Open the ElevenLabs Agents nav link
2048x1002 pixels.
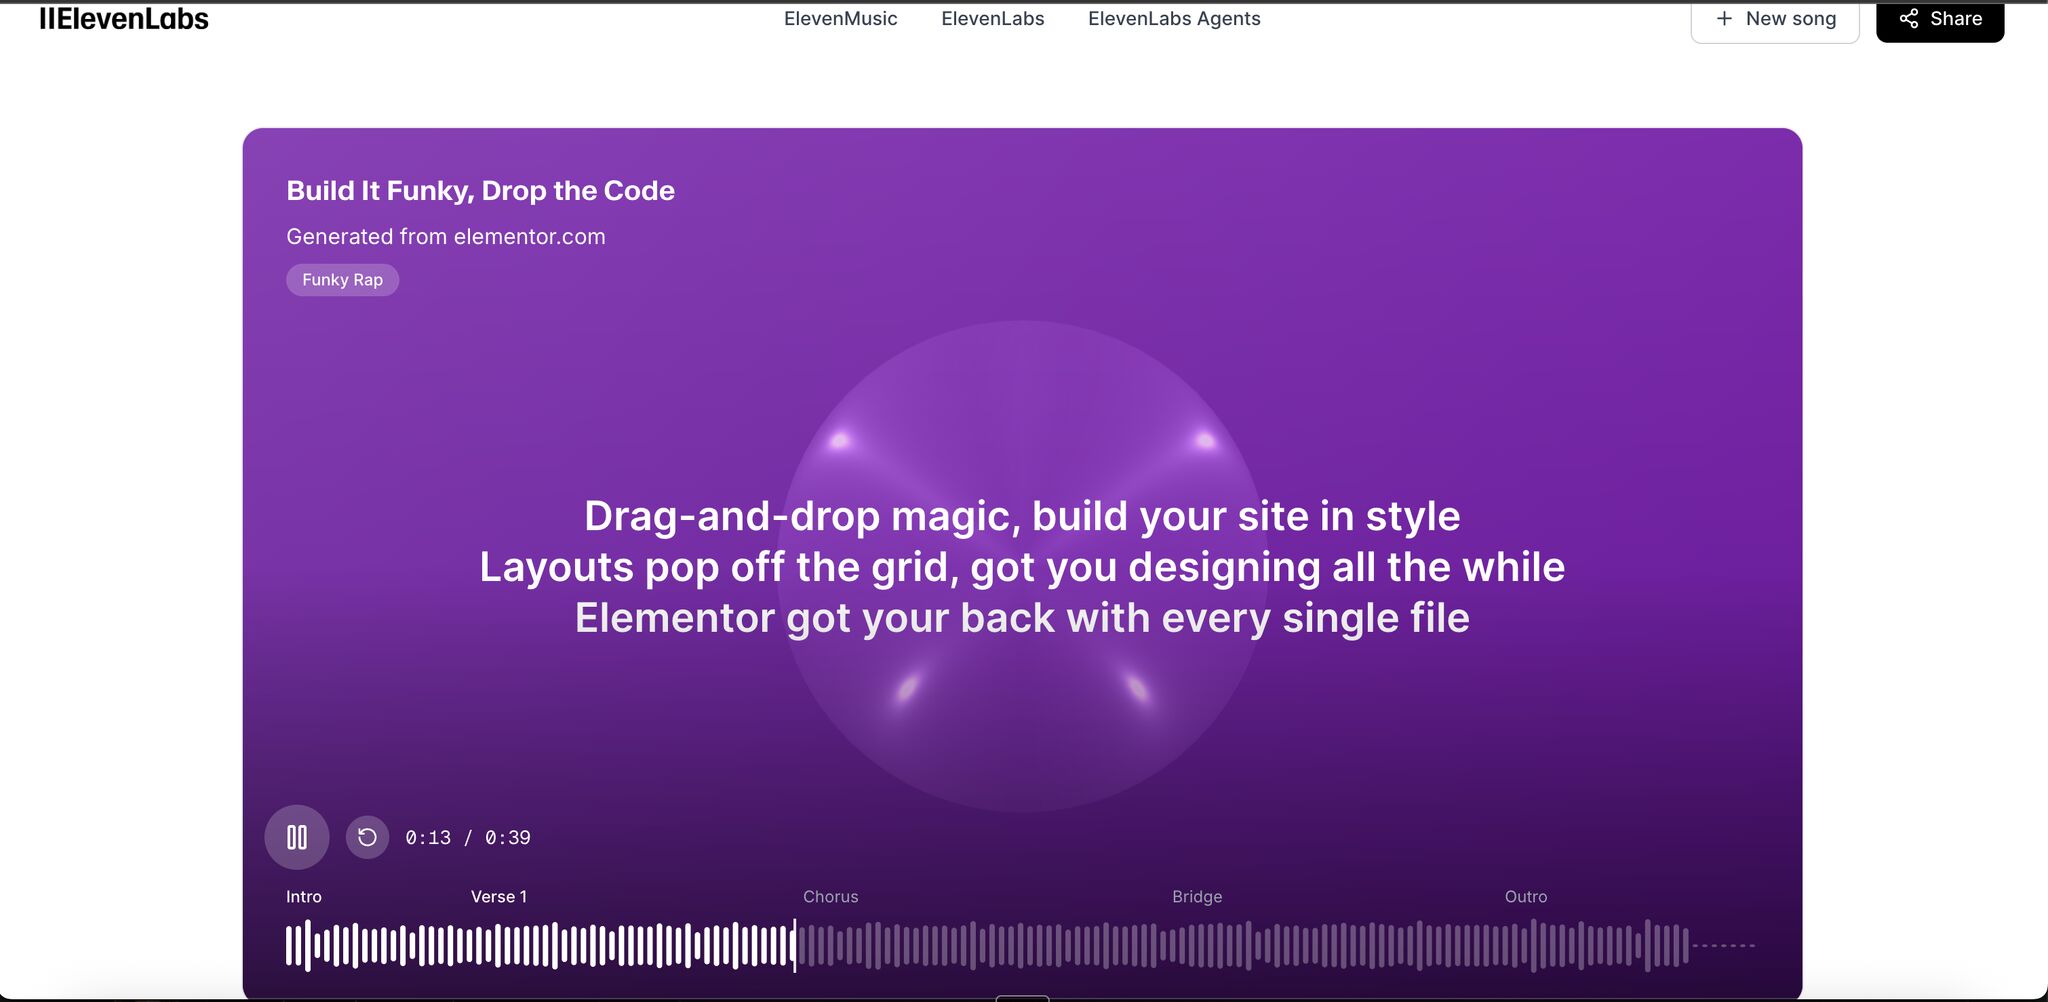[x=1174, y=19]
